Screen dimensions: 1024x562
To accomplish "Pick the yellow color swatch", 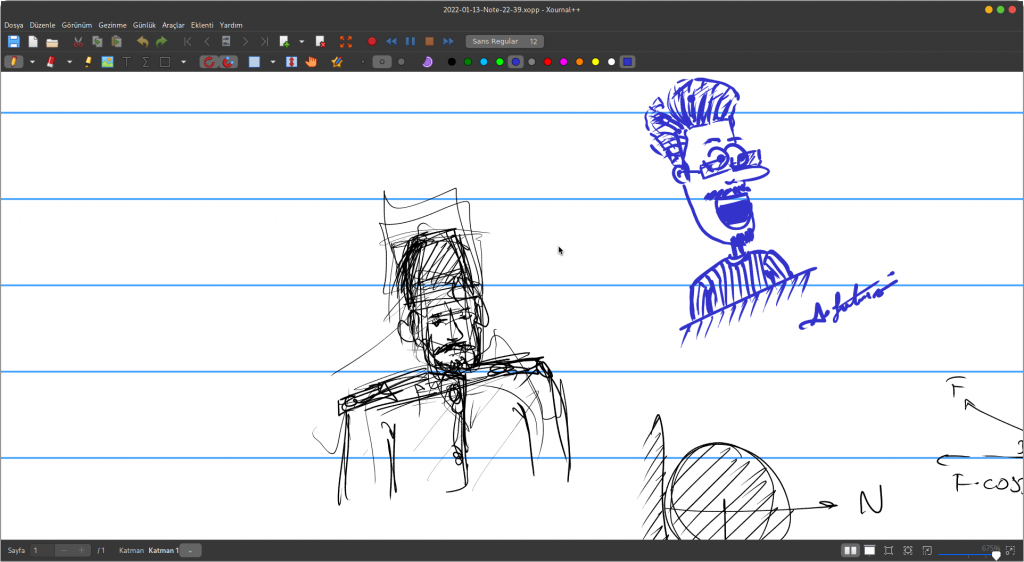I will point(596,62).
